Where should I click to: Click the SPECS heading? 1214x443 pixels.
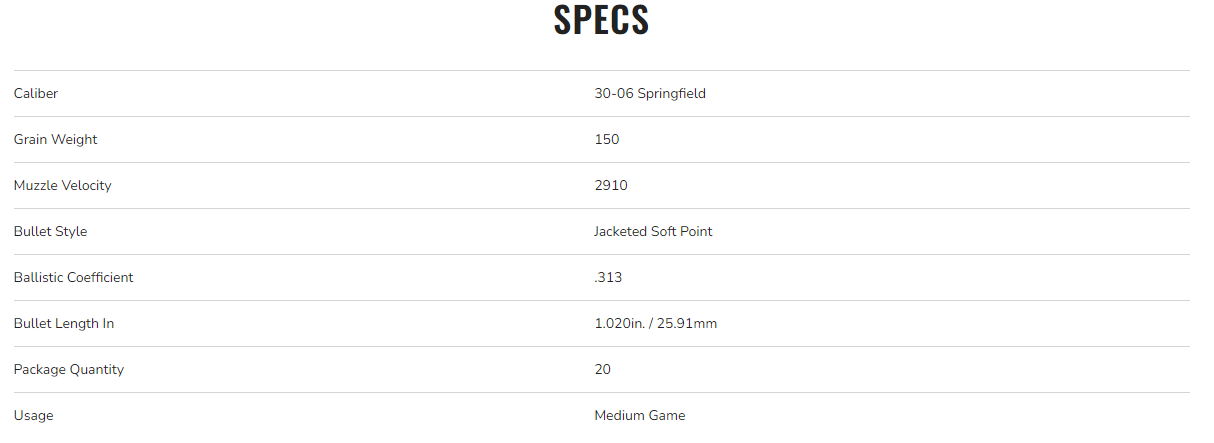click(x=601, y=21)
